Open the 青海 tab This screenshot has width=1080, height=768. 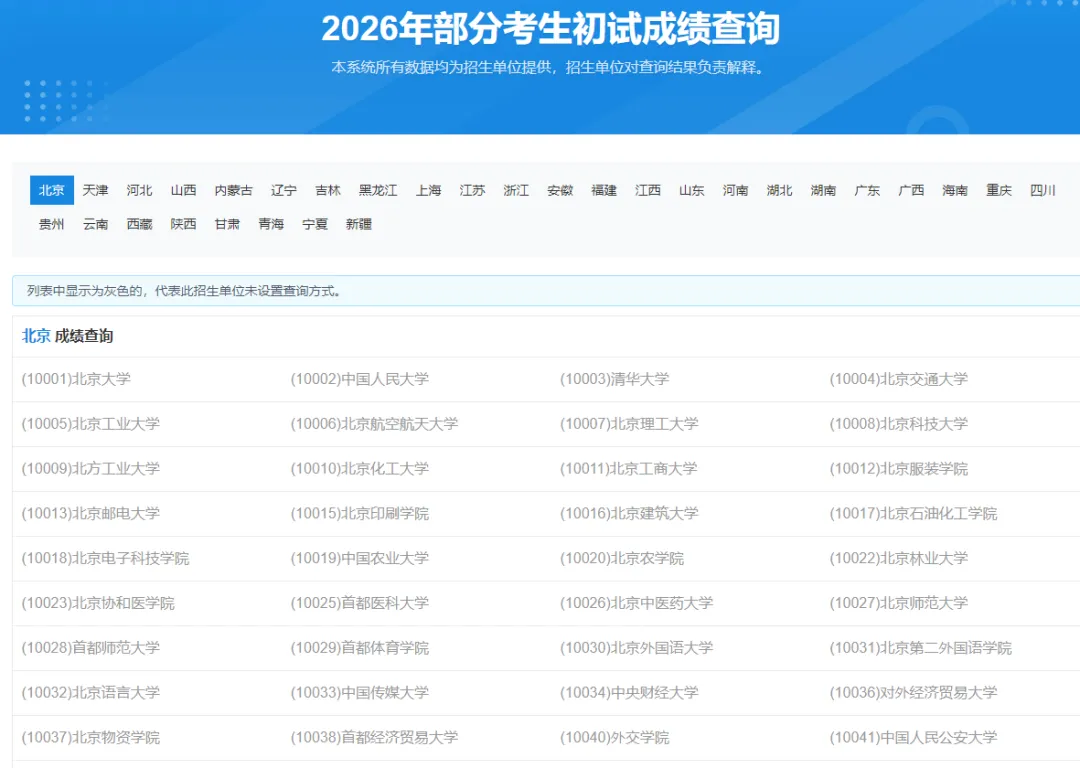coord(271,224)
